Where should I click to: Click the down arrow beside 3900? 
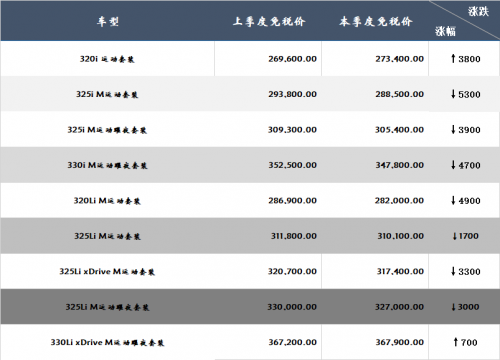pos(453,129)
